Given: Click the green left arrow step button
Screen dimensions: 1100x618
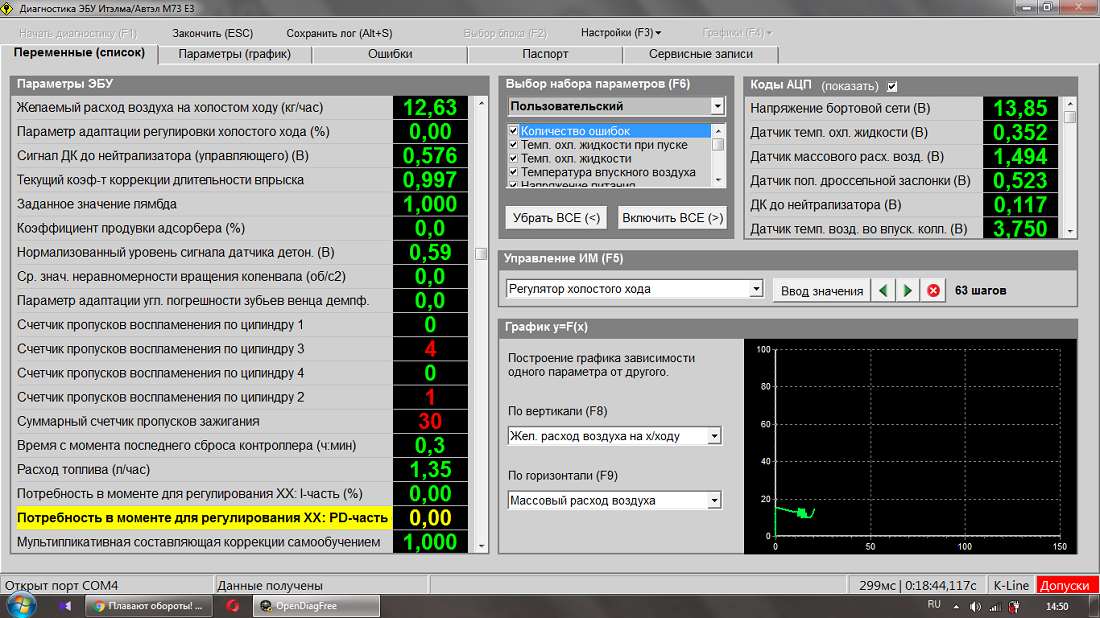Looking at the screenshot, I should tap(883, 290).
